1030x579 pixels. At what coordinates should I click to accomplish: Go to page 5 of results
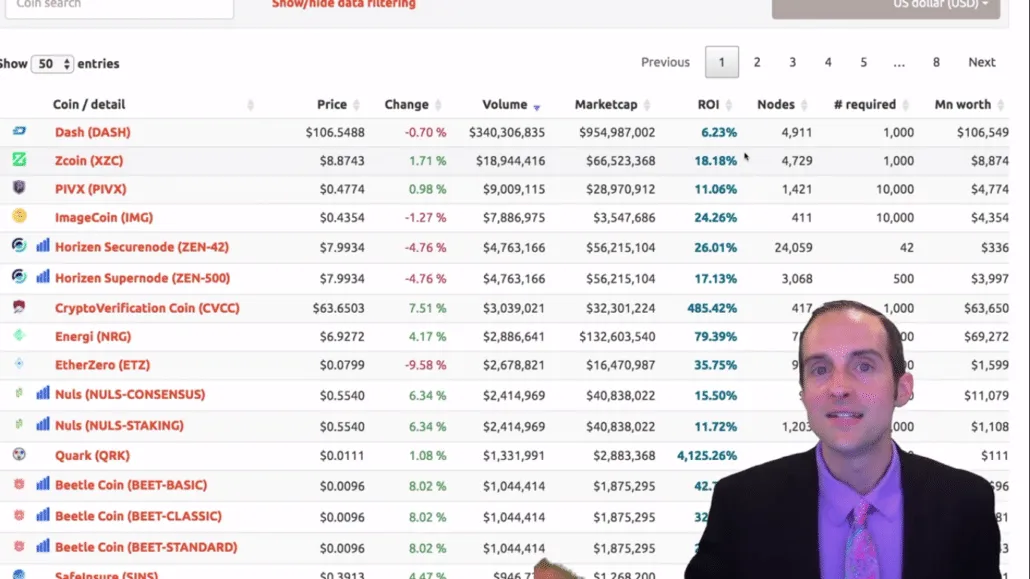pyautogui.click(x=863, y=62)
